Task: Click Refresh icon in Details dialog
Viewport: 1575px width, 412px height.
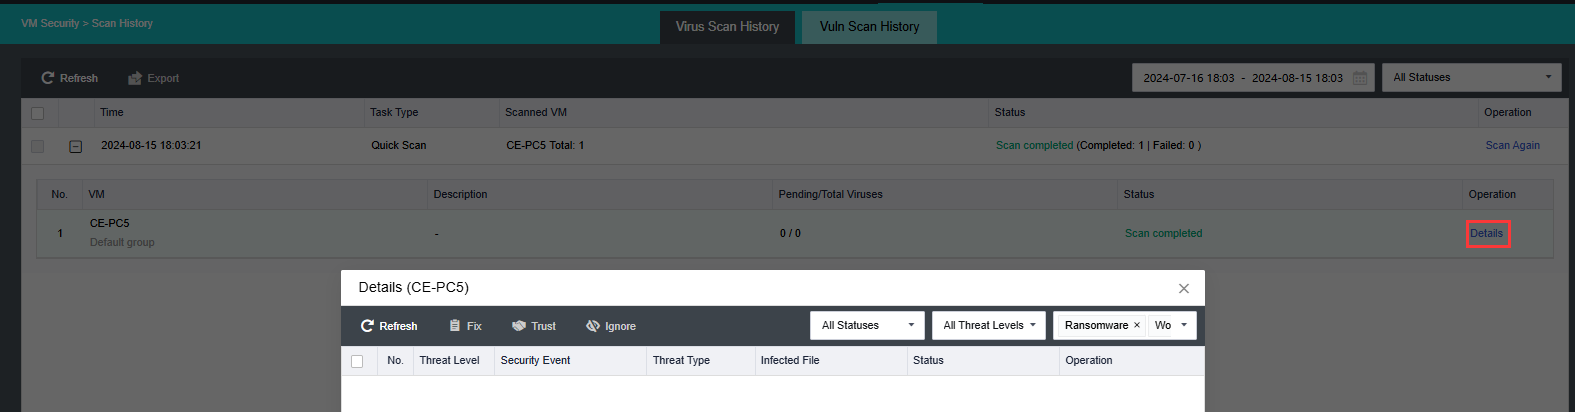Action: 367,326
